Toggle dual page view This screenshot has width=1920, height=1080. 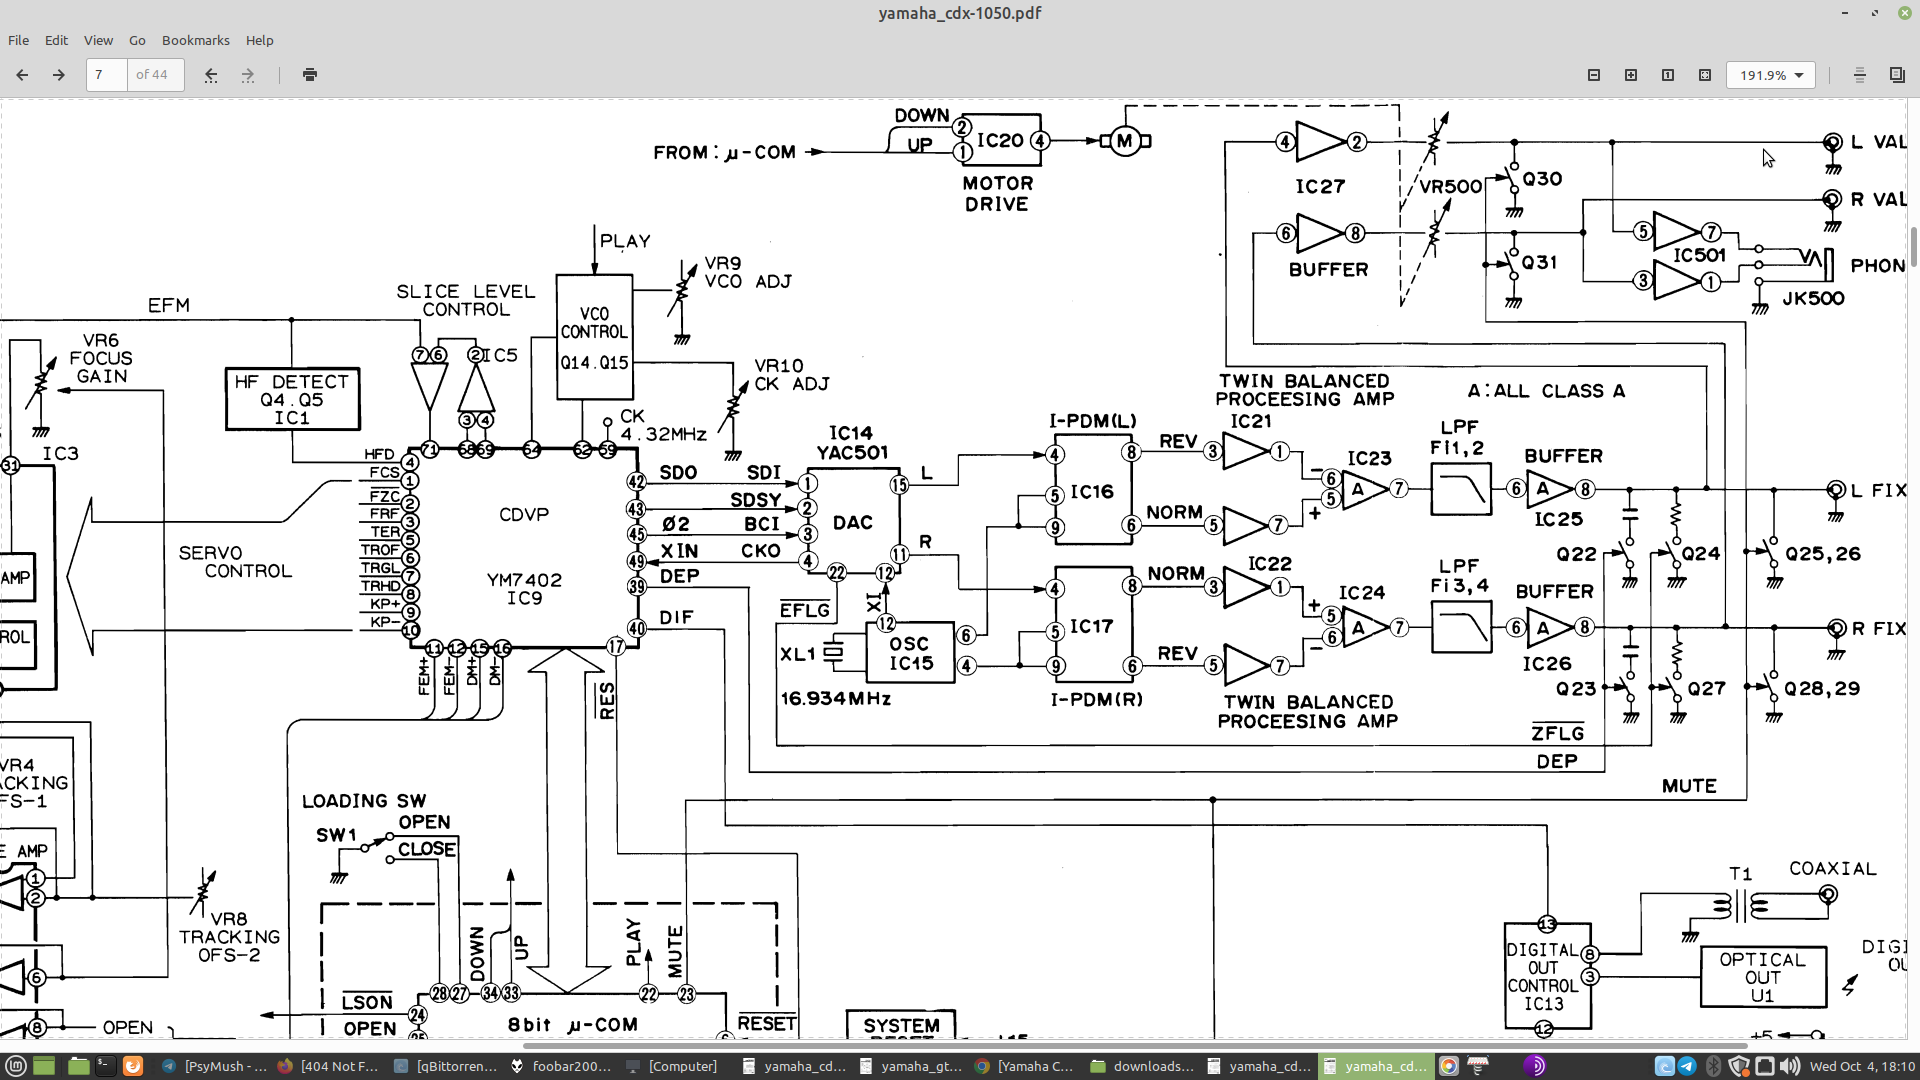[1897, 75]
